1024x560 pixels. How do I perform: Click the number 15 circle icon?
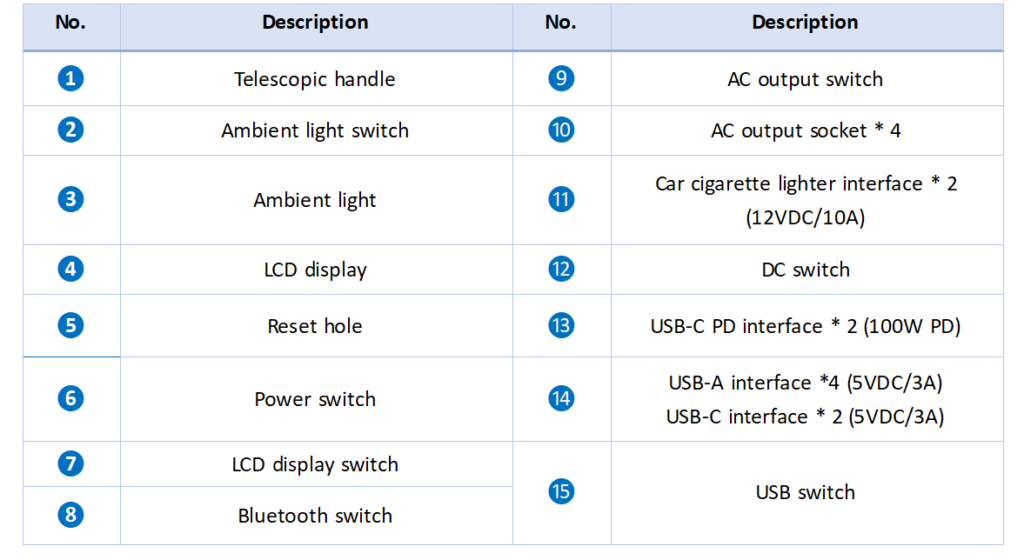(561, 491)
